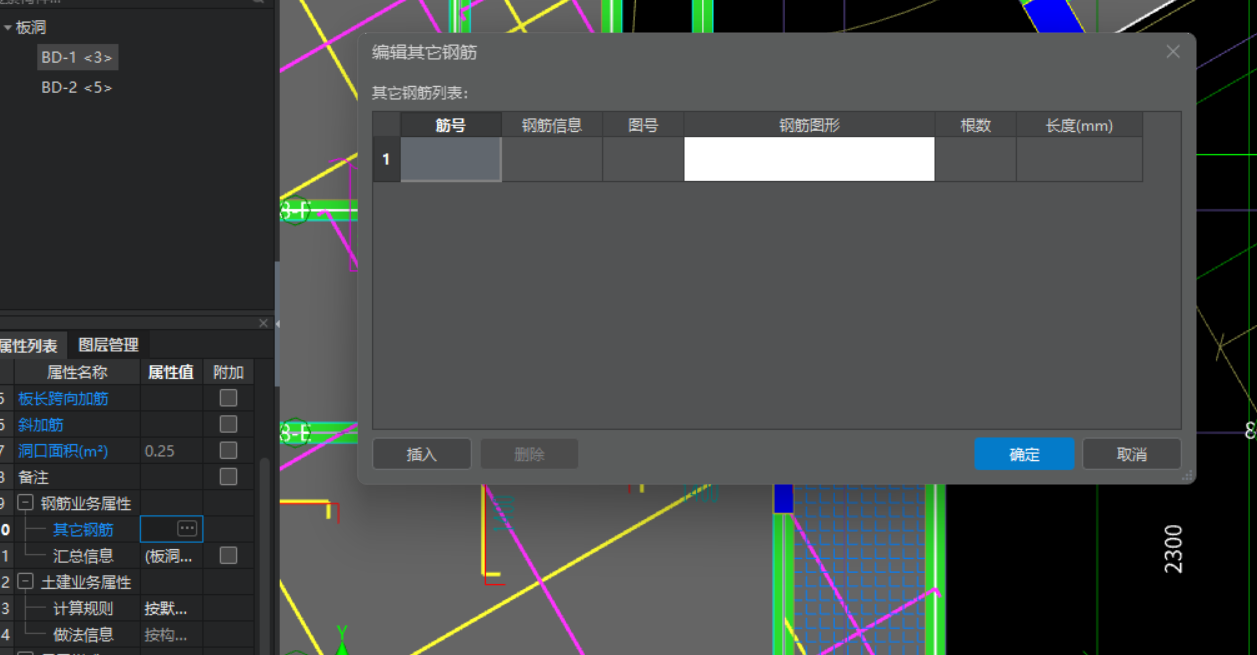Switch to the 图层管理 tab

click(108, 345)
